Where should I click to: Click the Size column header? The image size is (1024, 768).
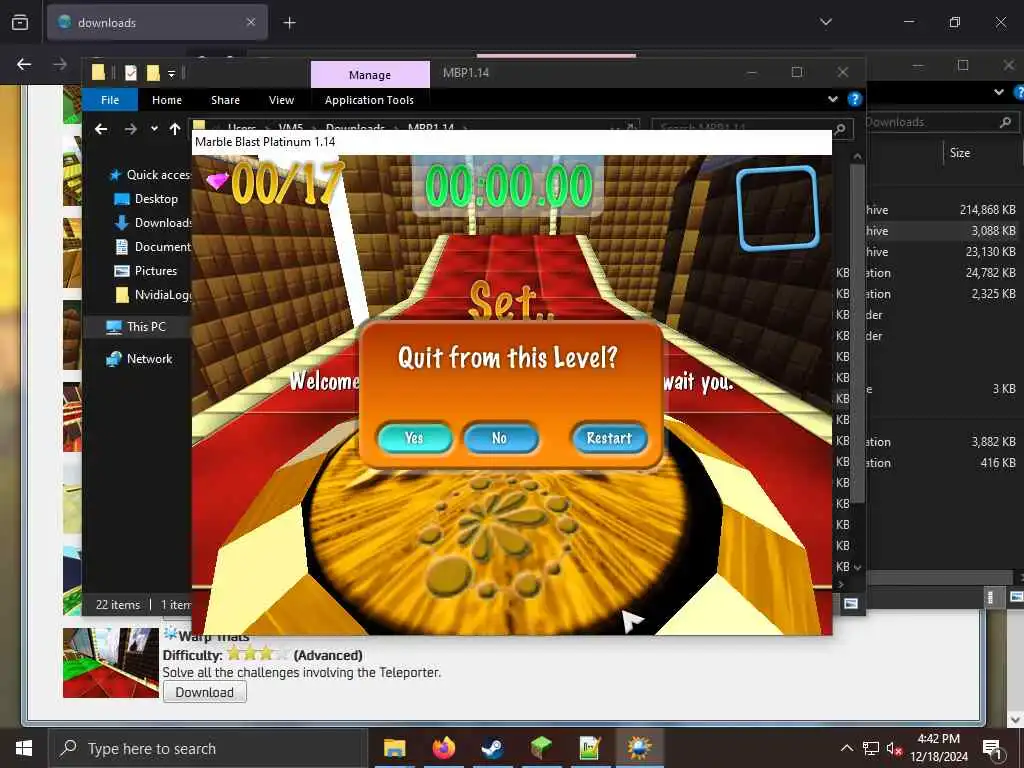(x=959, y=153)
